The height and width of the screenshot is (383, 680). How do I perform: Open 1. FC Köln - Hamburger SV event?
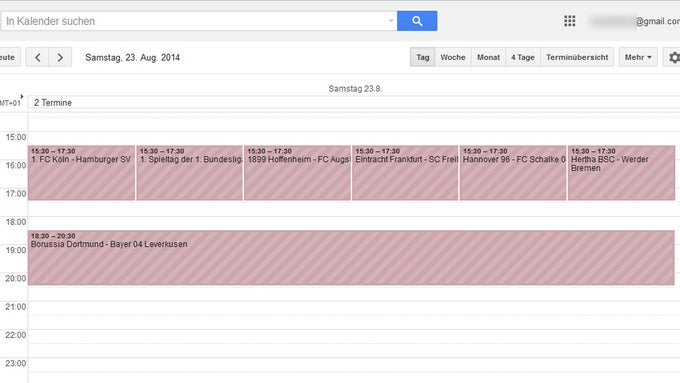point(82,173)
